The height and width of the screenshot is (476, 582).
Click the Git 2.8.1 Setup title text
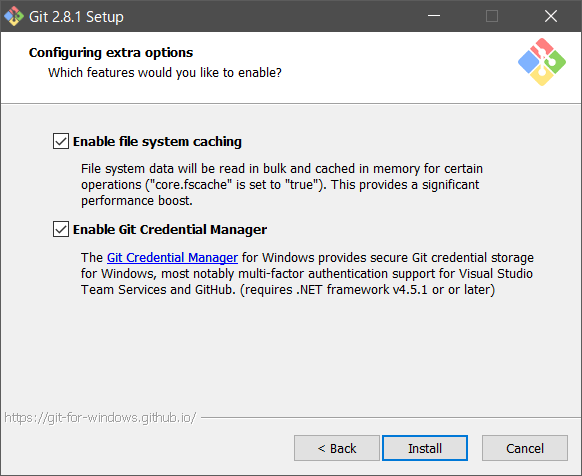pyautogui.click(x=76, y=17)
